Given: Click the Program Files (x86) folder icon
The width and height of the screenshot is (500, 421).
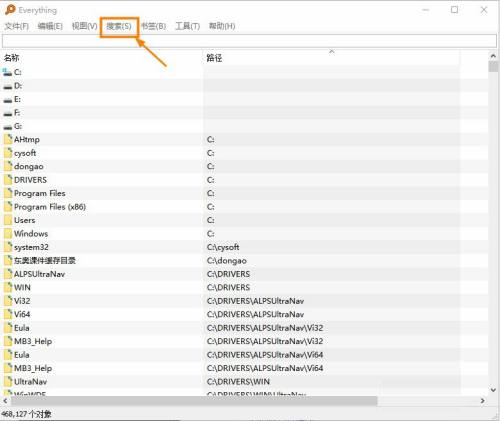Looking at the screenshot, I should (8, 207).
